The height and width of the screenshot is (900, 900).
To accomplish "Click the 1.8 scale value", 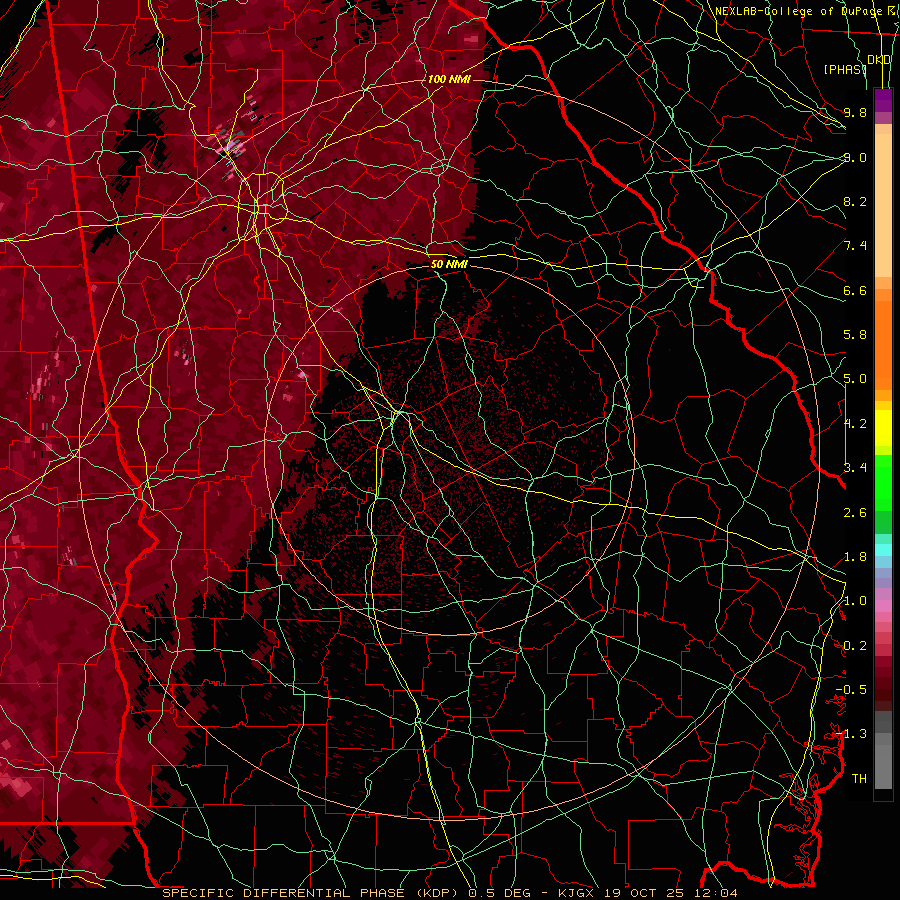I will coord(855,557).
